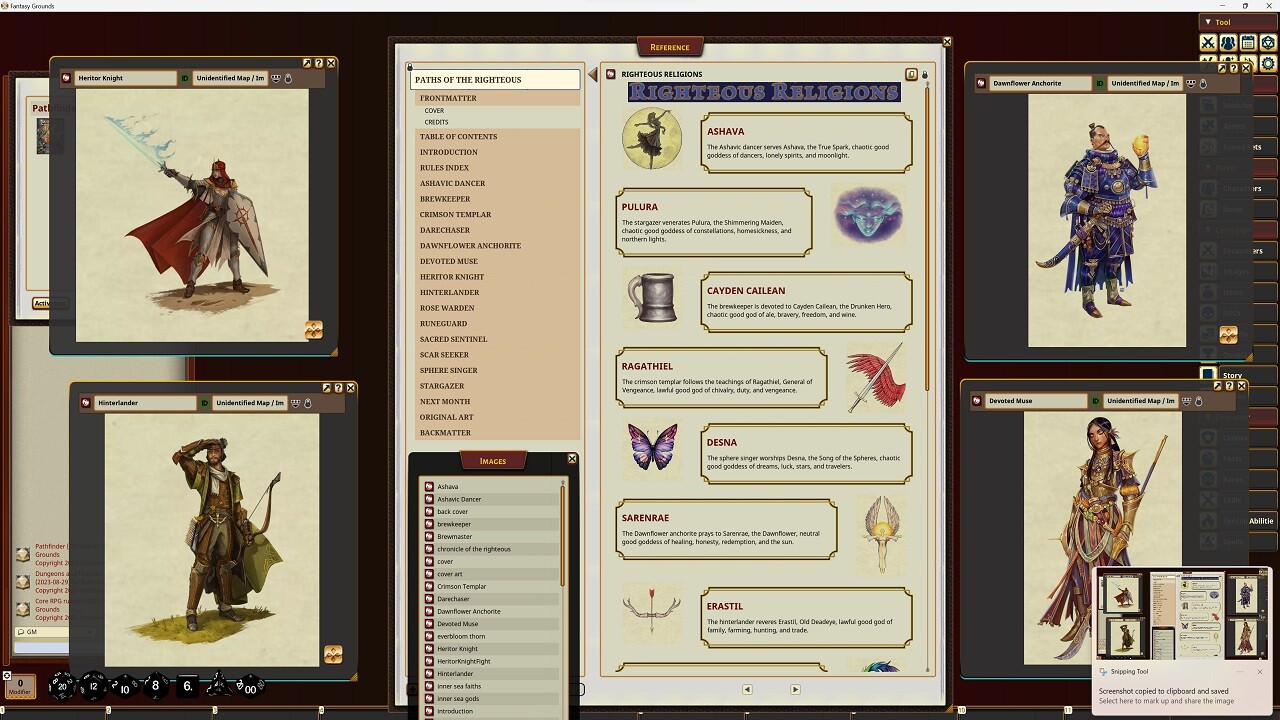The height and width of the screenshot is (720, 1280).
Task: Open the calendar tool icon
Action: [x=1248, y=43]
